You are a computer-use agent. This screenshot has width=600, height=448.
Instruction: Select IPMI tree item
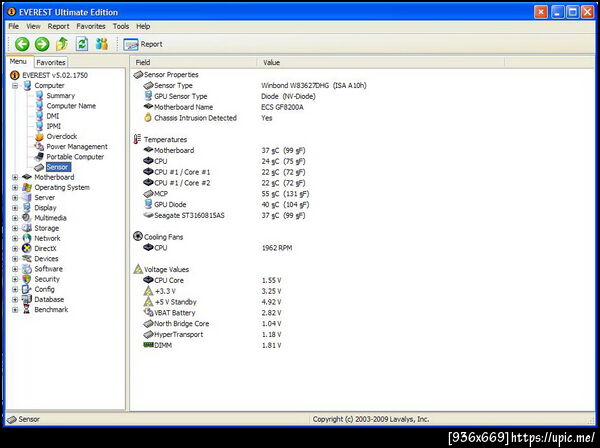pos(54,126)
